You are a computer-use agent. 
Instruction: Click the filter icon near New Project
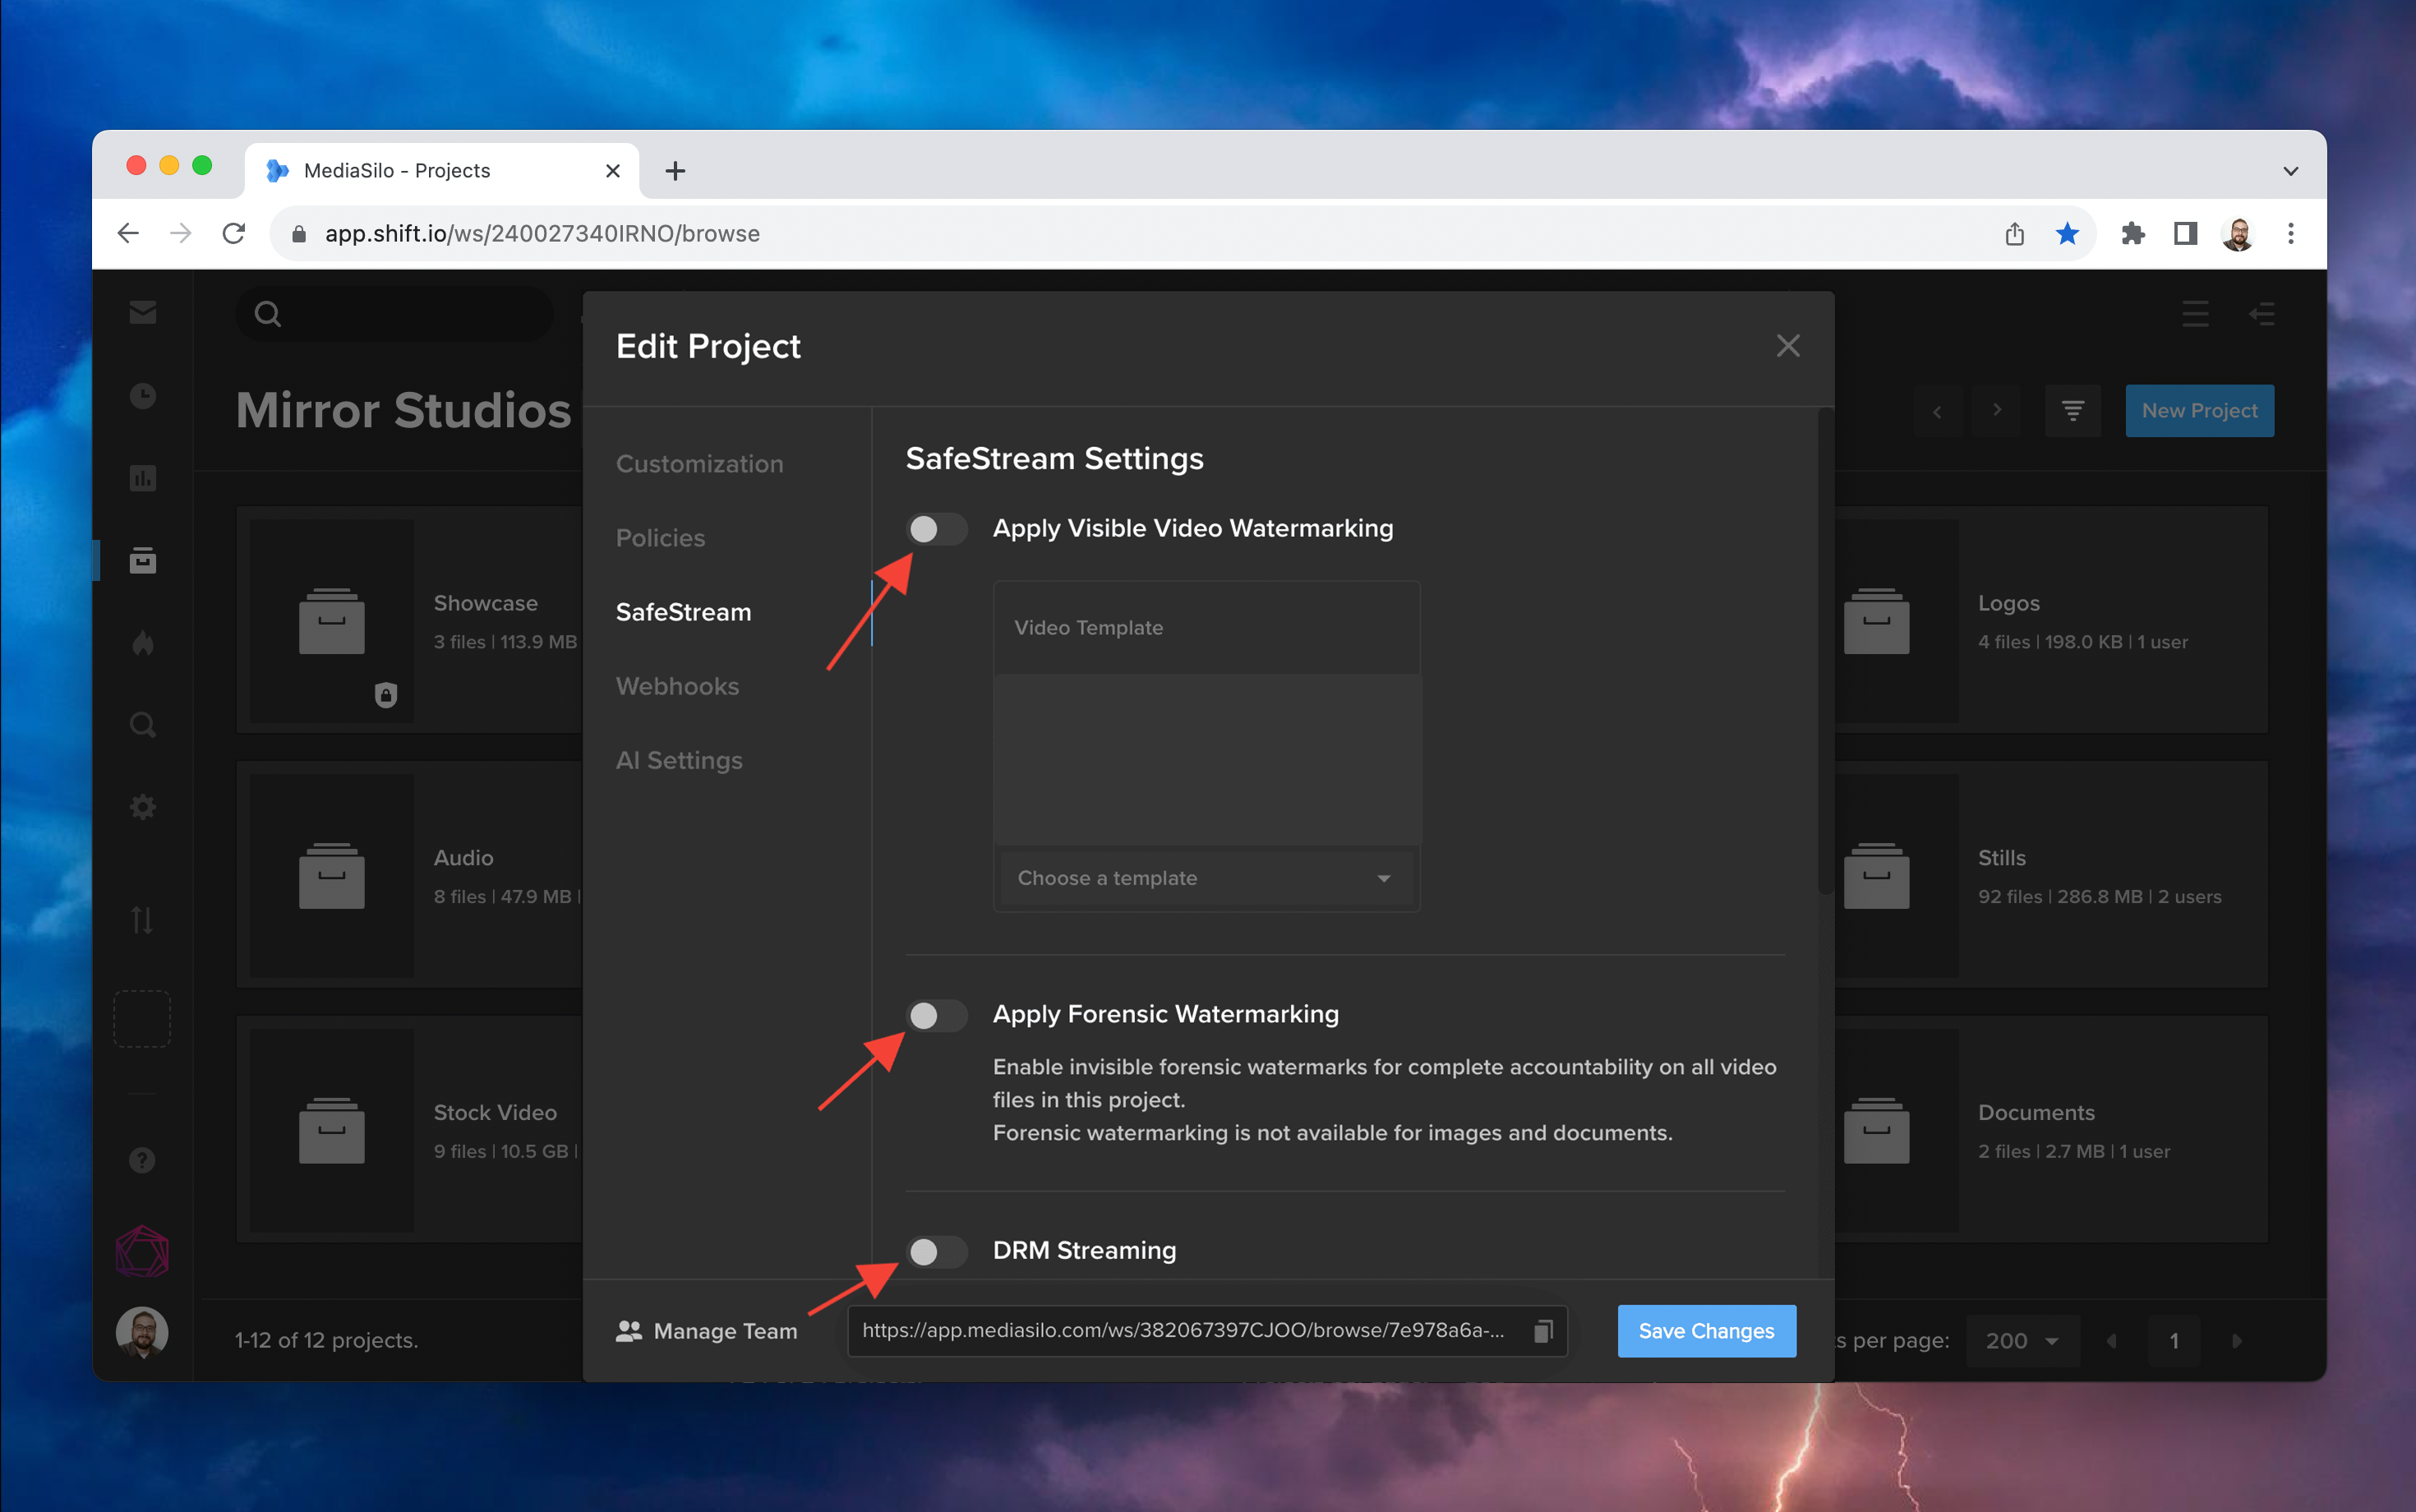[x=2072, y=410]
